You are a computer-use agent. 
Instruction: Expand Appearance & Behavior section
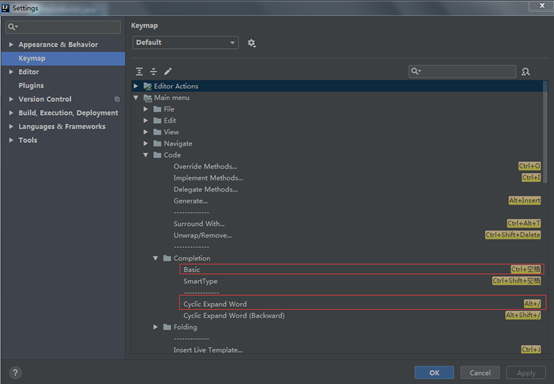coord(11,45)
